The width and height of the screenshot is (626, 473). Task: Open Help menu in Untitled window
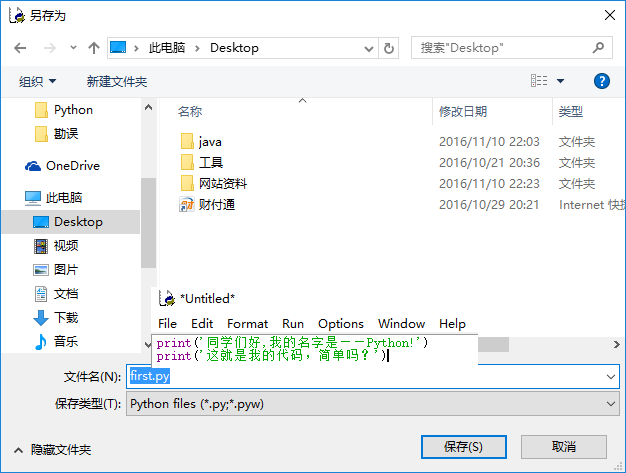click(x=452, y=324)
